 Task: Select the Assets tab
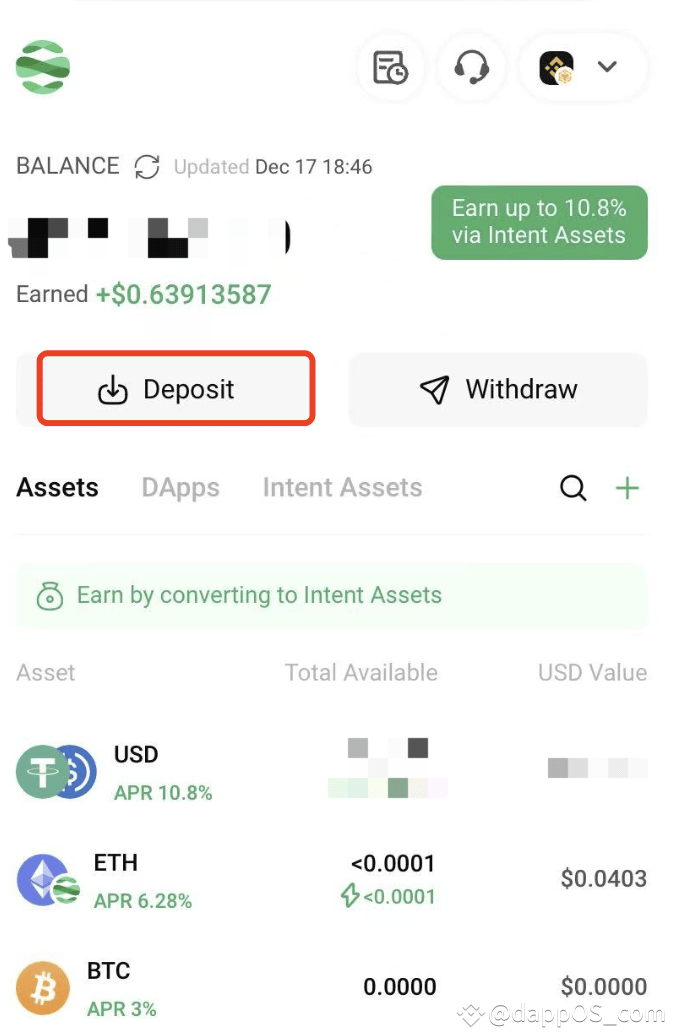pos(57,488)
